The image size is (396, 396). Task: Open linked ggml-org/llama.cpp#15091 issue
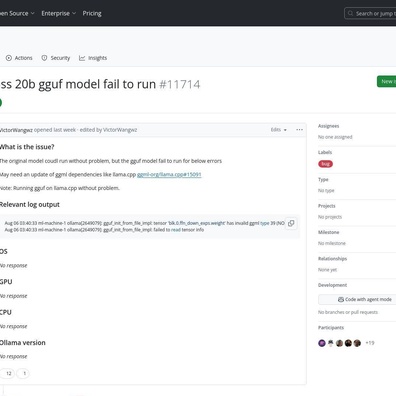tap(169, 174)
